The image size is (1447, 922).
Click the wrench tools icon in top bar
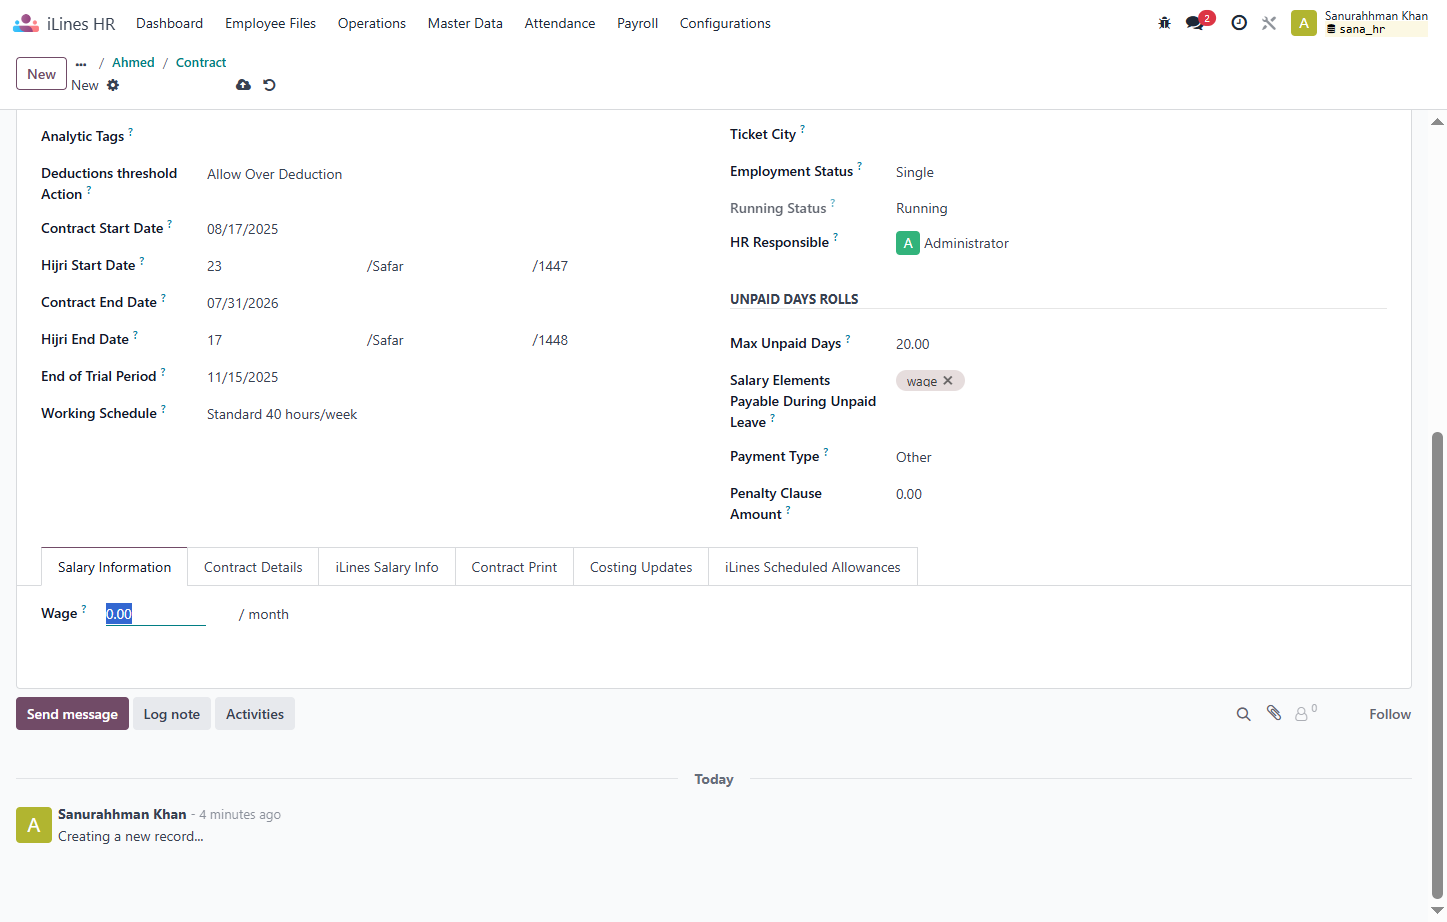1269,23
